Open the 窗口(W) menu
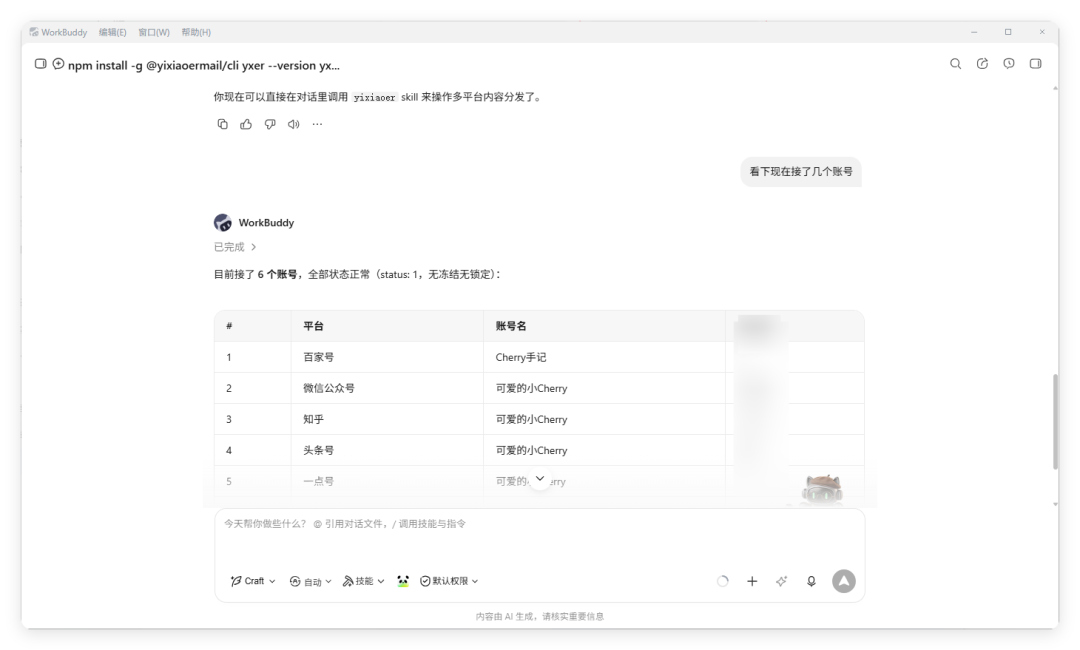 coord(154,32)
